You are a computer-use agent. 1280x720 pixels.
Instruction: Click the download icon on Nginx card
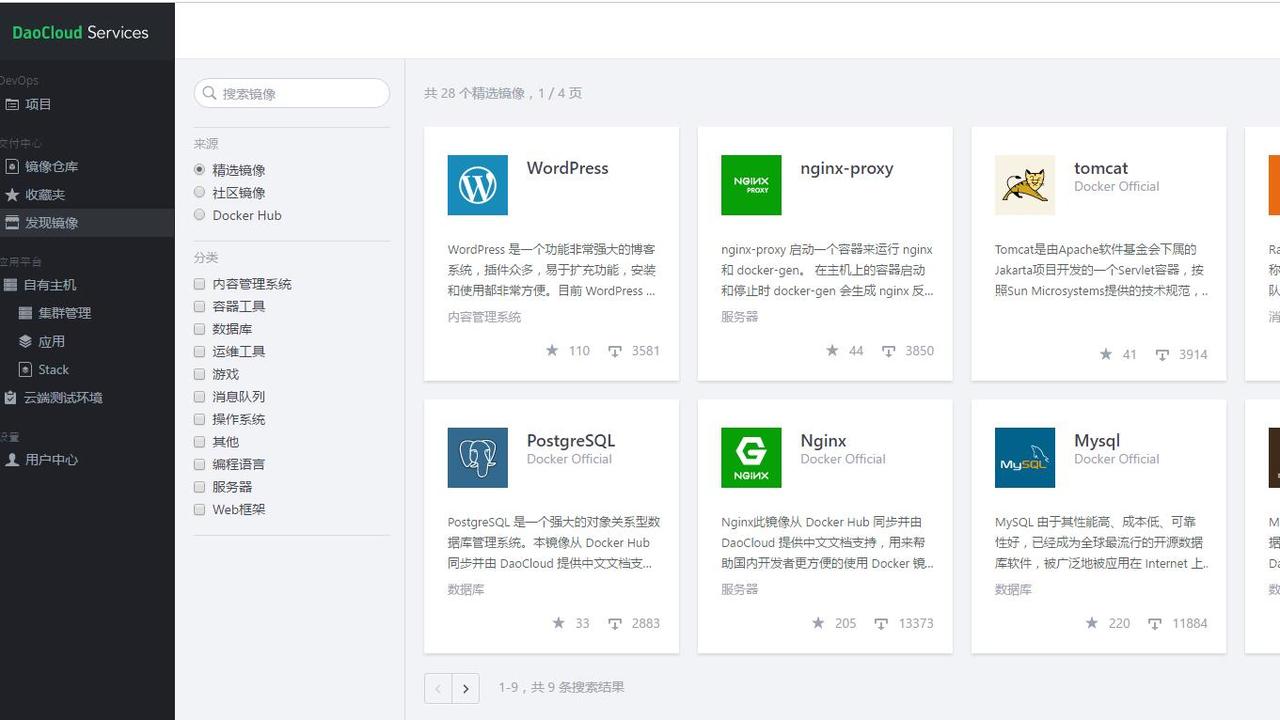coord(881,624)
